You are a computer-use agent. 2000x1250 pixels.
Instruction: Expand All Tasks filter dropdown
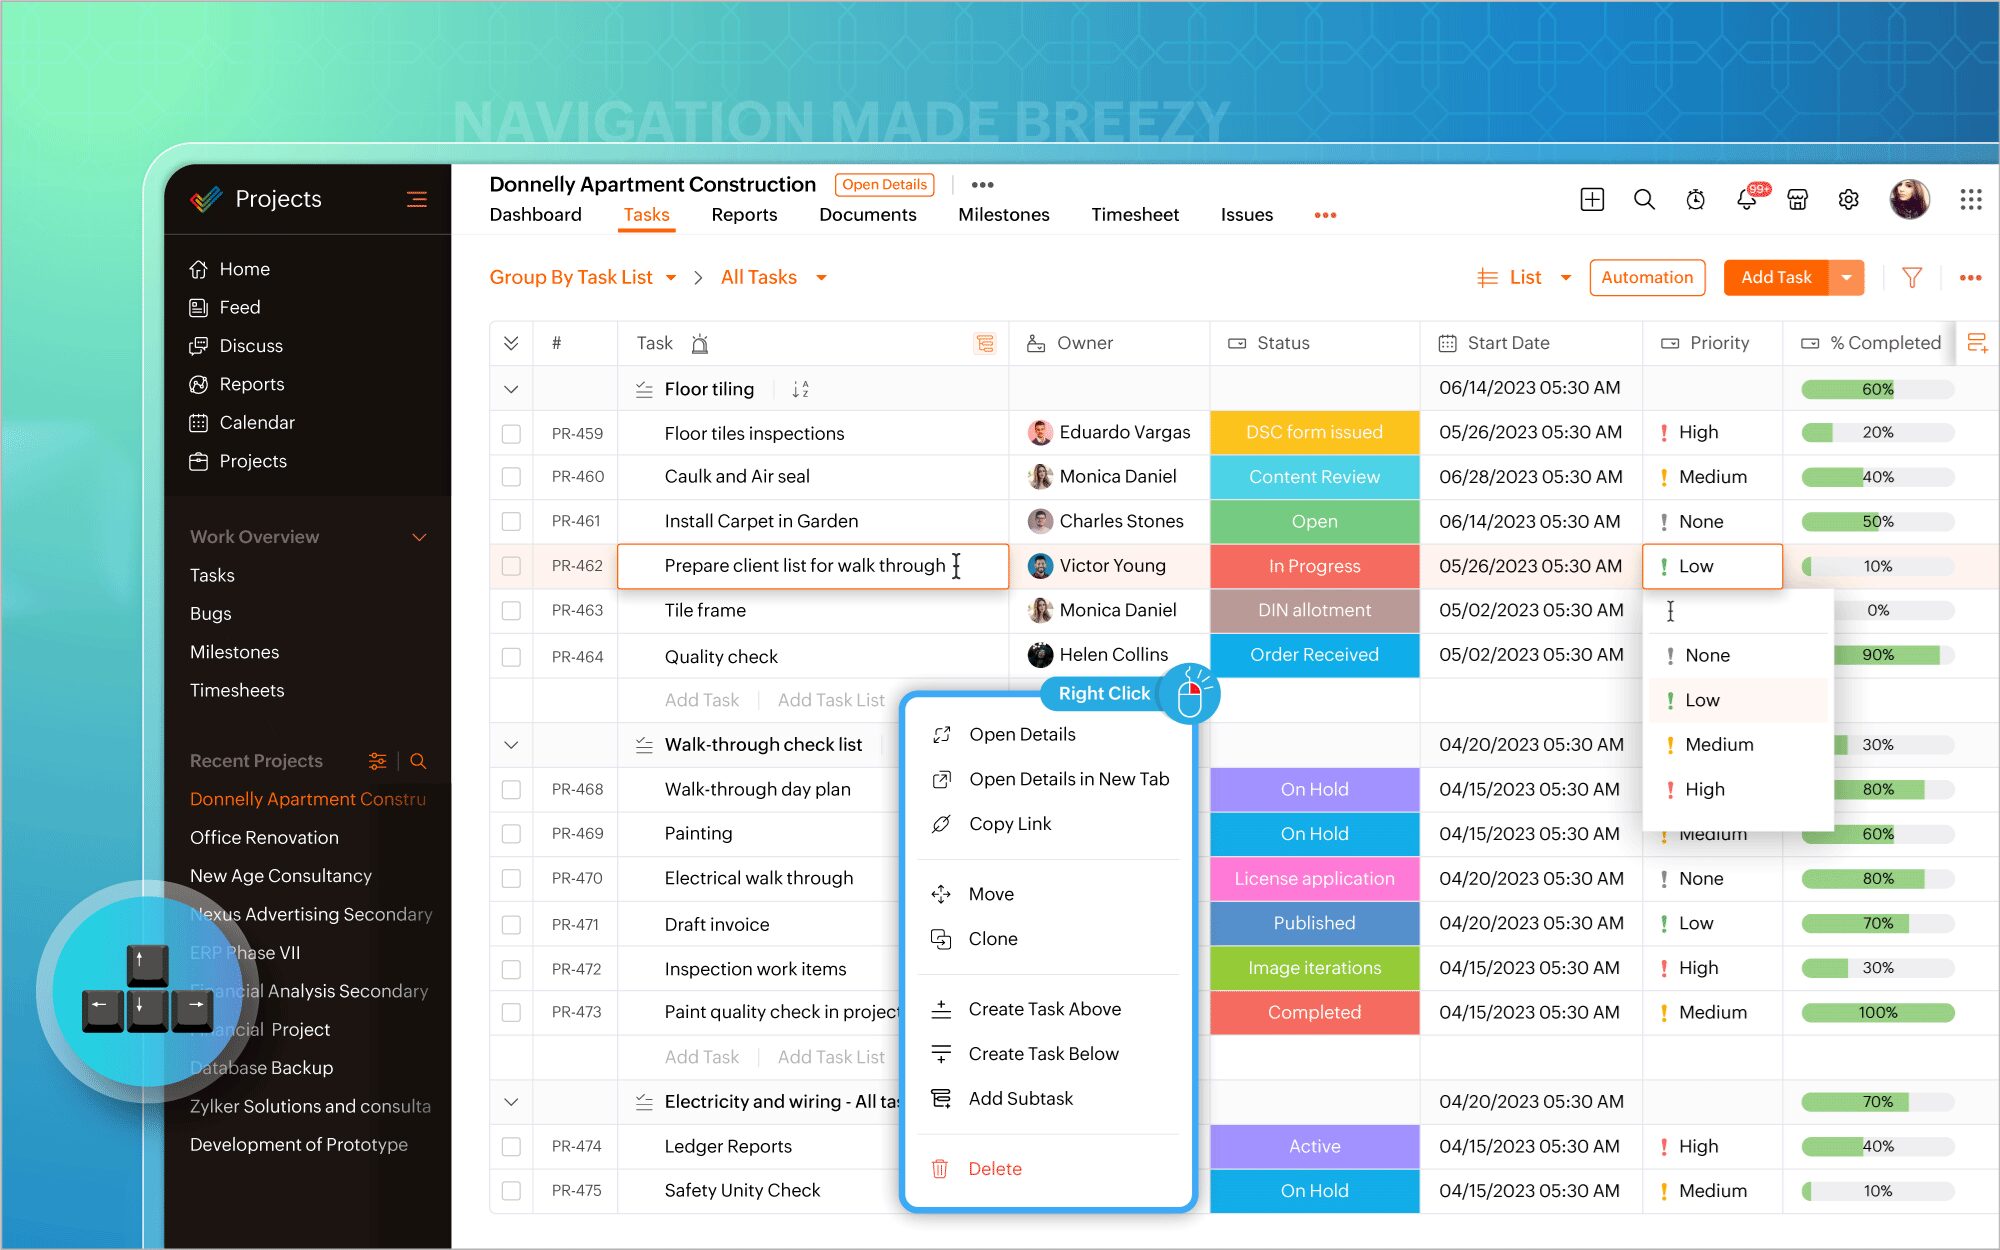pyautogui.click(x=822, y=276)
